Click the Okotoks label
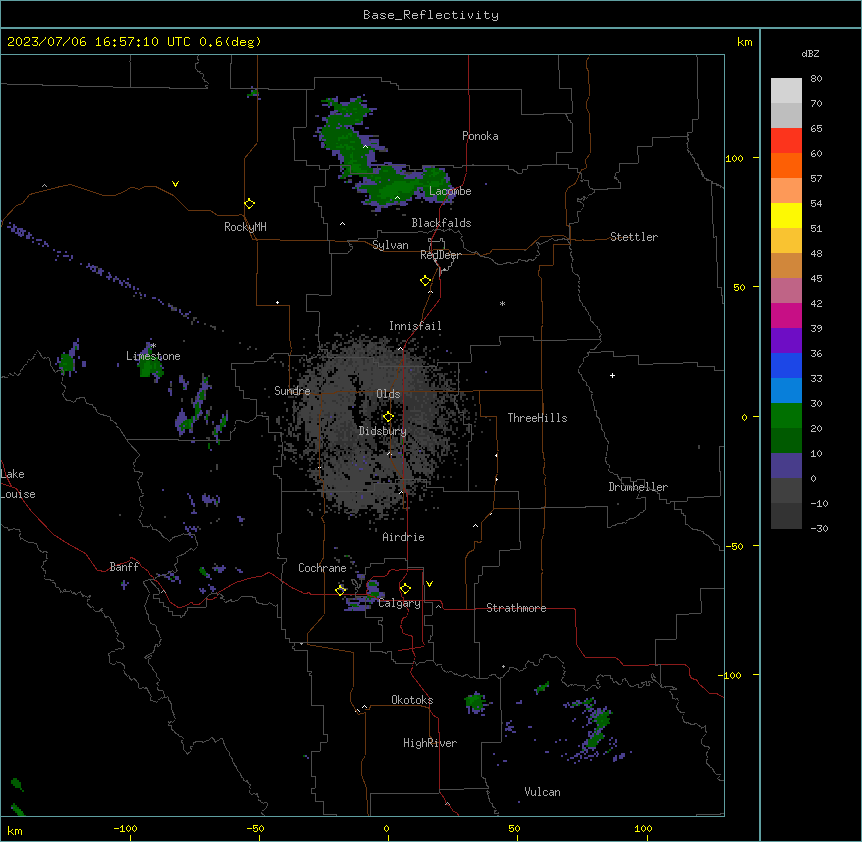Viewport: 862px width, 842px height. click(412, 700)
